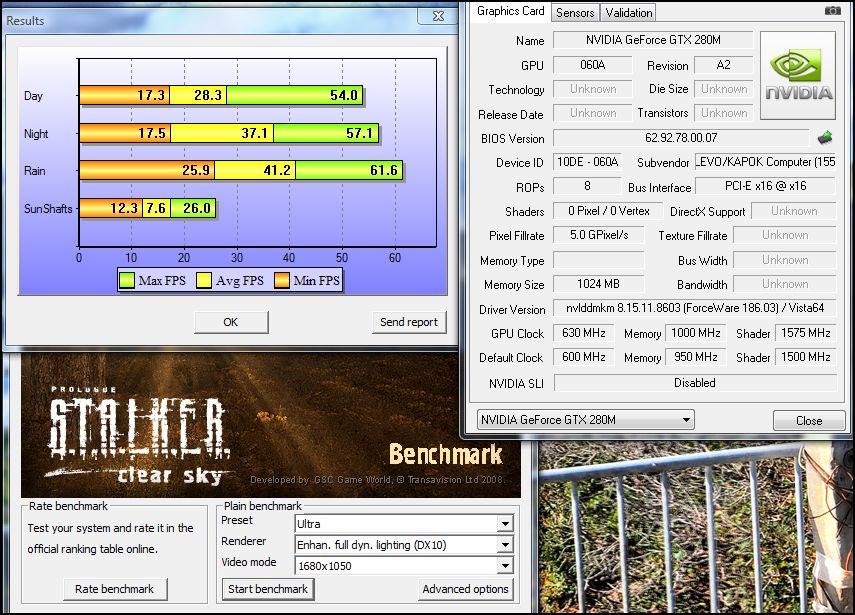Click the Rain max FPS value 61.6
This screenshot has width=855, height=615.
click(384, 170)
